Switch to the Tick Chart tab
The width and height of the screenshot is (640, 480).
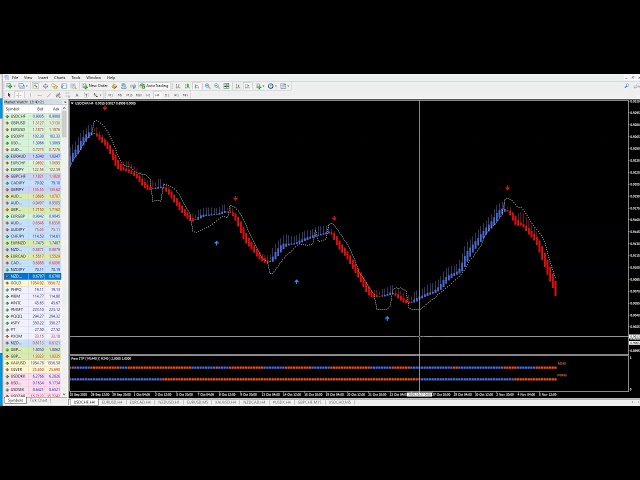[x=38, y=401]
